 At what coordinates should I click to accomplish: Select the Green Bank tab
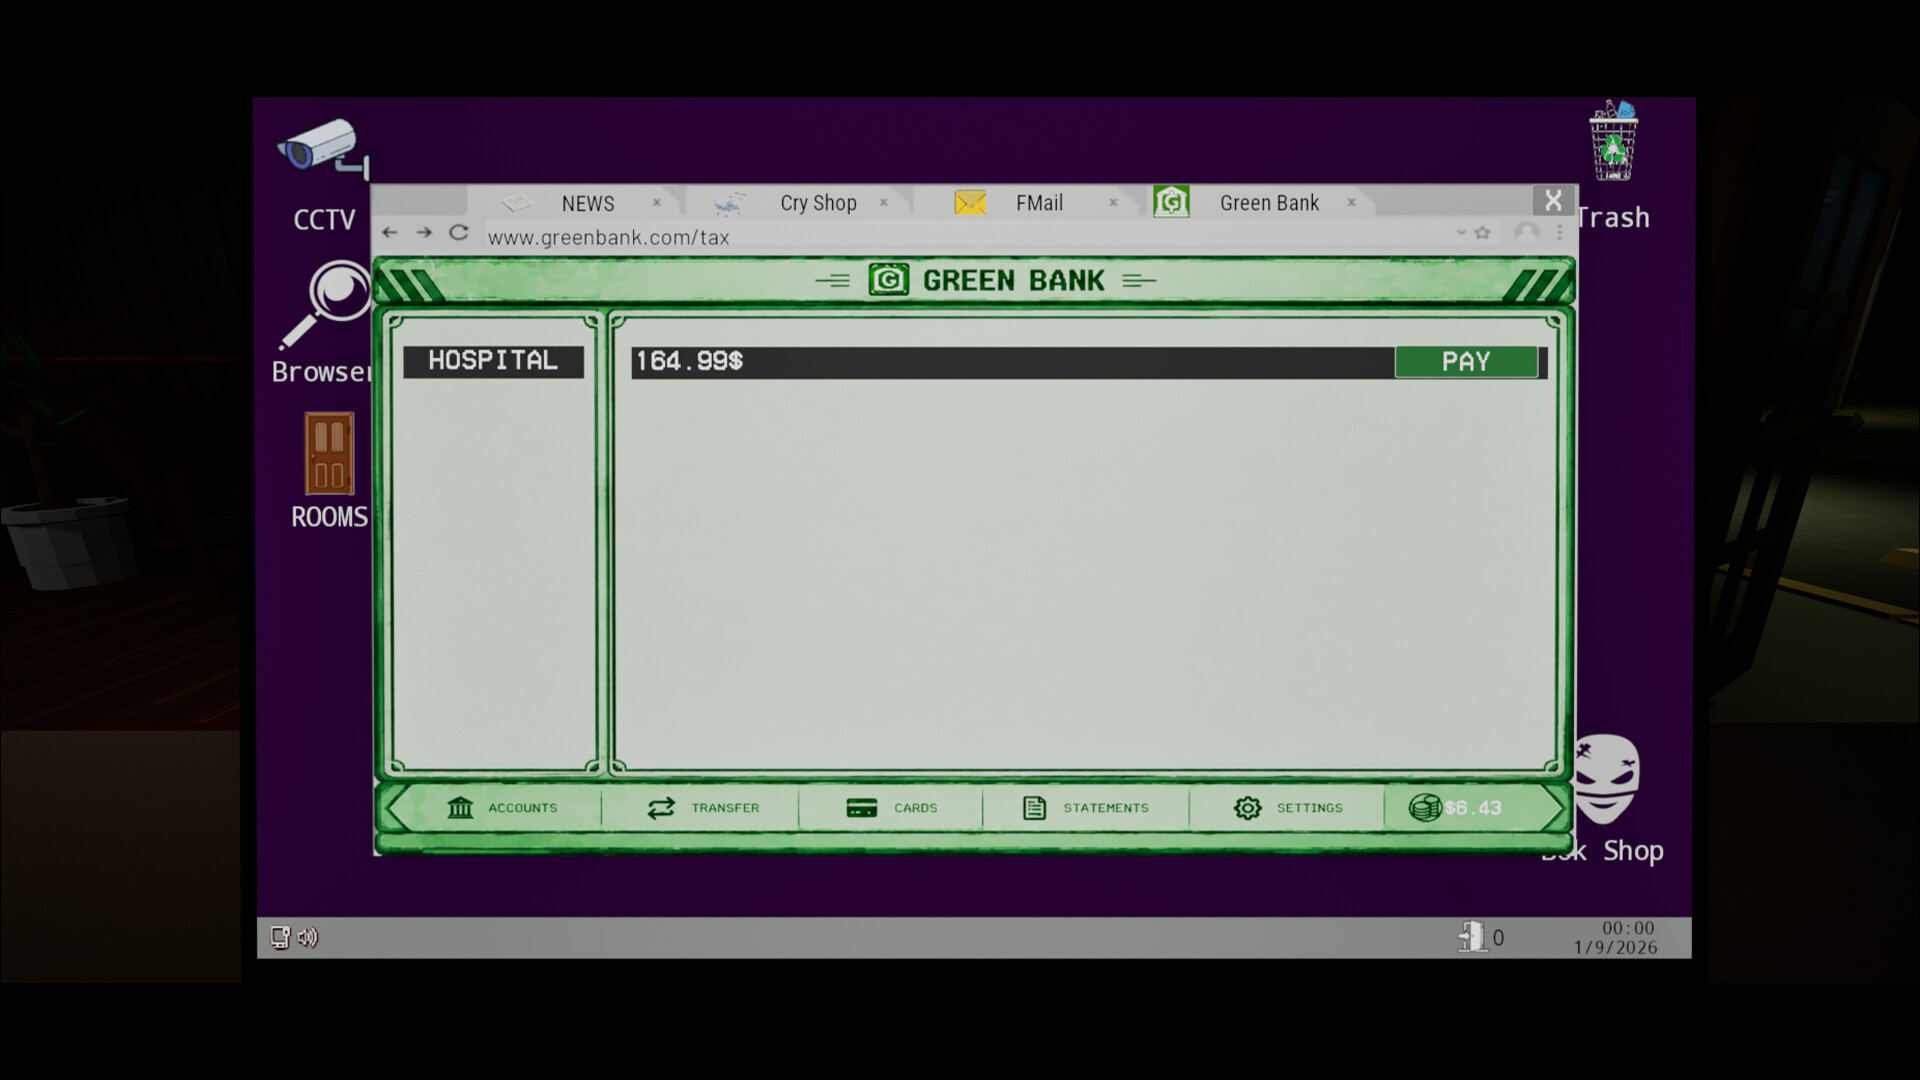pyautogui.click(x=1269, y=203)
